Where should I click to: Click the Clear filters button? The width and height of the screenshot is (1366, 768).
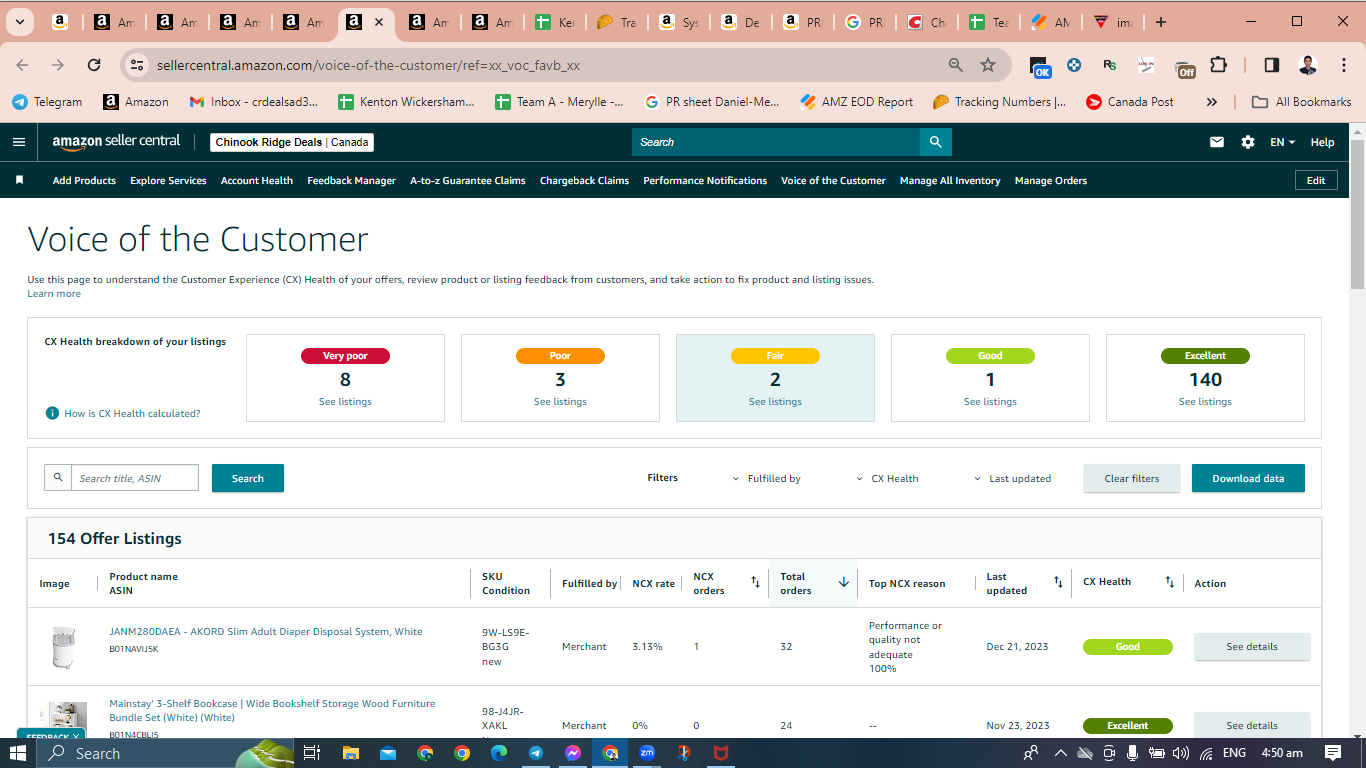(x=1132, y=478)
